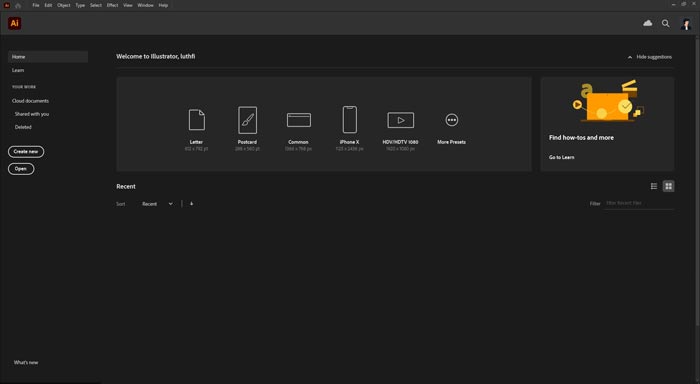The width and height of the screenshot is (700, 384).
Task: Open the View menu
Action: coord(128,5)
